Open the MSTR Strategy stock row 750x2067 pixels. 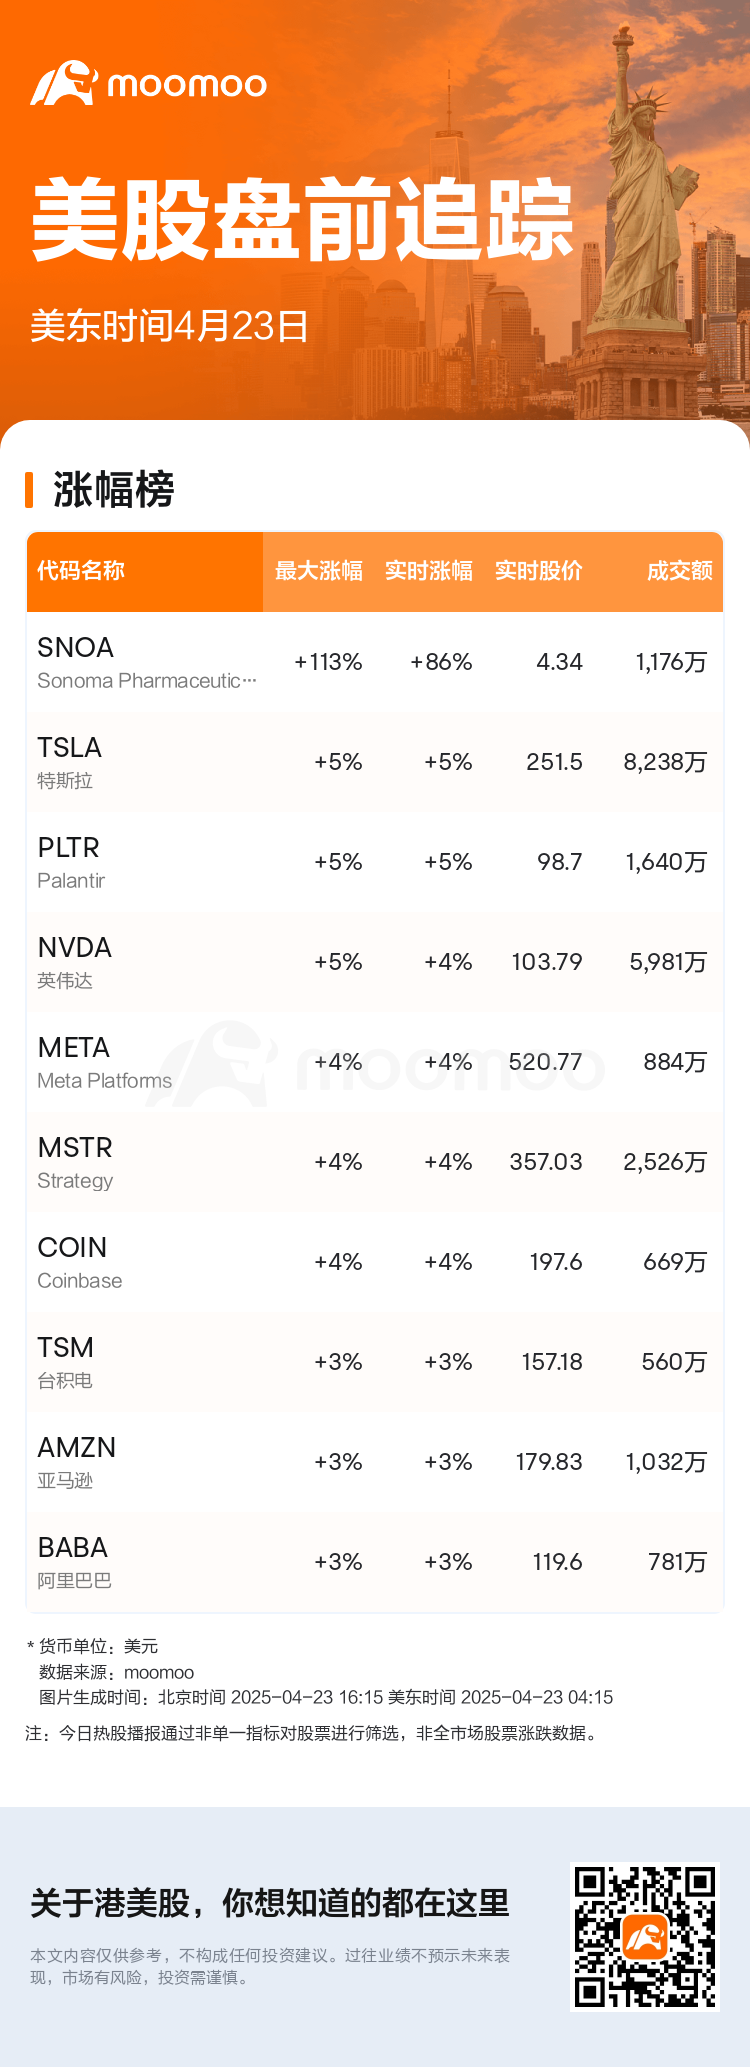tap(375, 1162)
